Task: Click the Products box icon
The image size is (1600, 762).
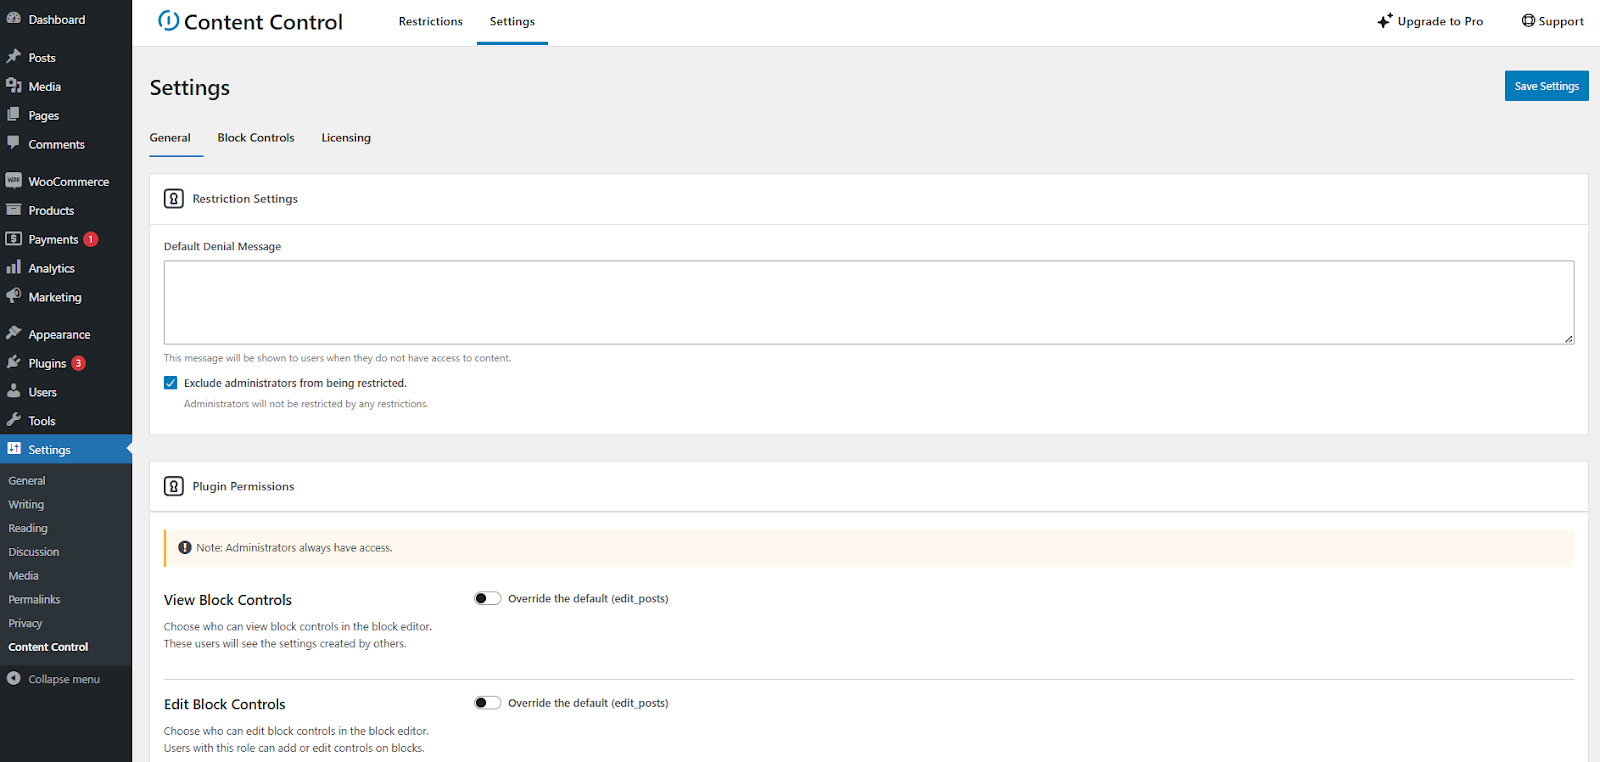Action: click(x=13, y=210)
